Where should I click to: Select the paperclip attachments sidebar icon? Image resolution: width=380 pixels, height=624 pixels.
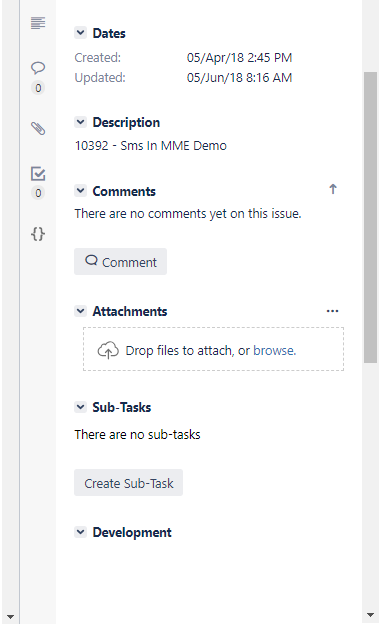pyautogui.click(x=38, y=128)
